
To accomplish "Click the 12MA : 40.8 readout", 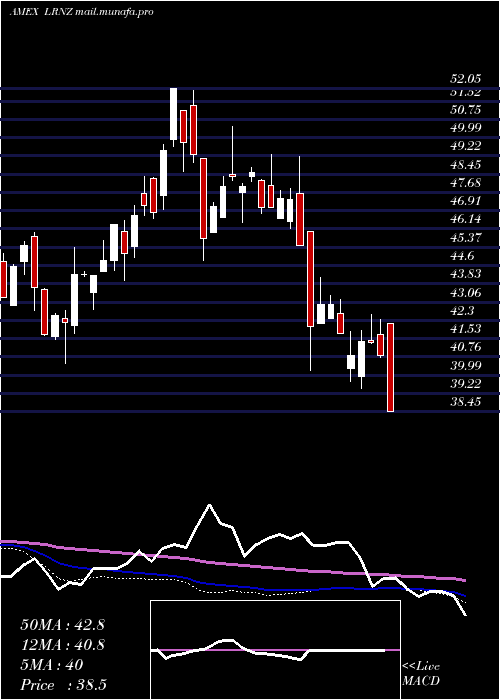I will click(x=62, y=645).
